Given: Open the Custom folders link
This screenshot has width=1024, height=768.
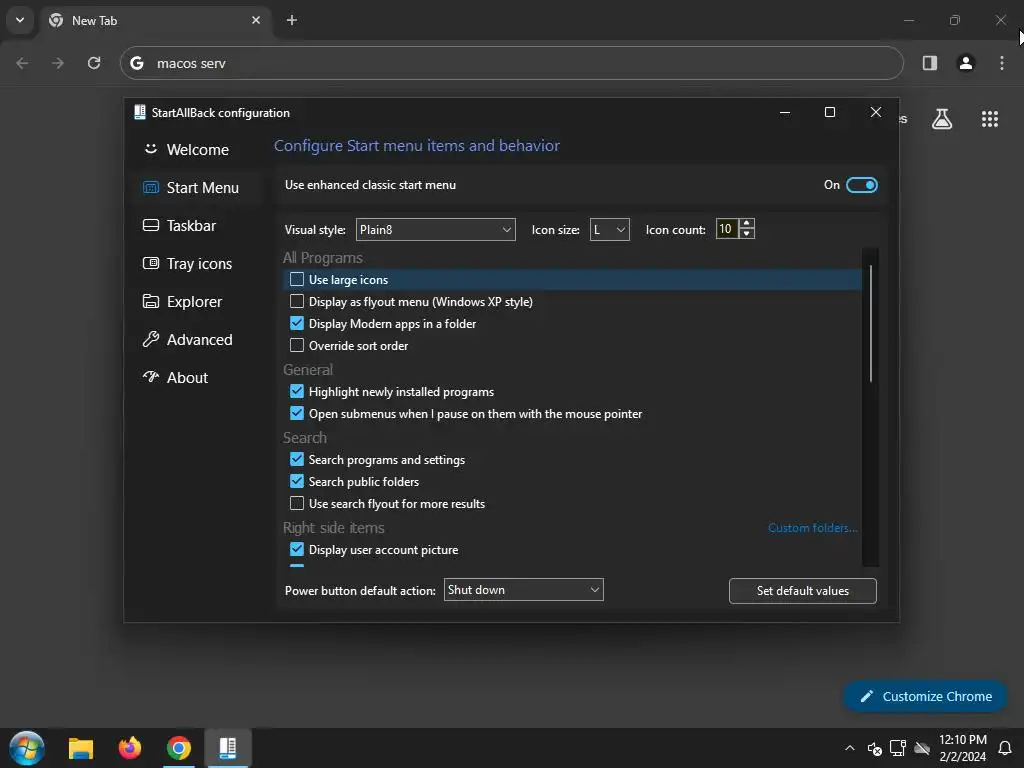Looking at the screenshot, I should tap(812, 528).
